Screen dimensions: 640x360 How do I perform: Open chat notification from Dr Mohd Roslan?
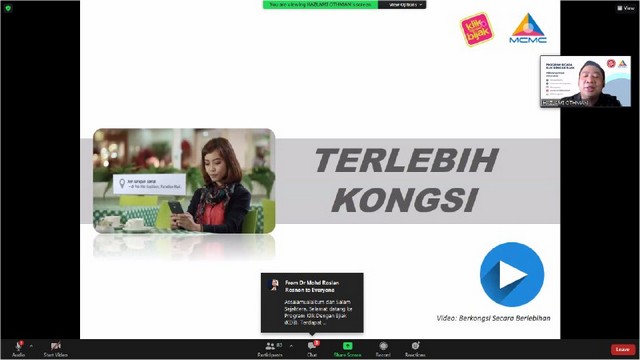click(312, 302)
